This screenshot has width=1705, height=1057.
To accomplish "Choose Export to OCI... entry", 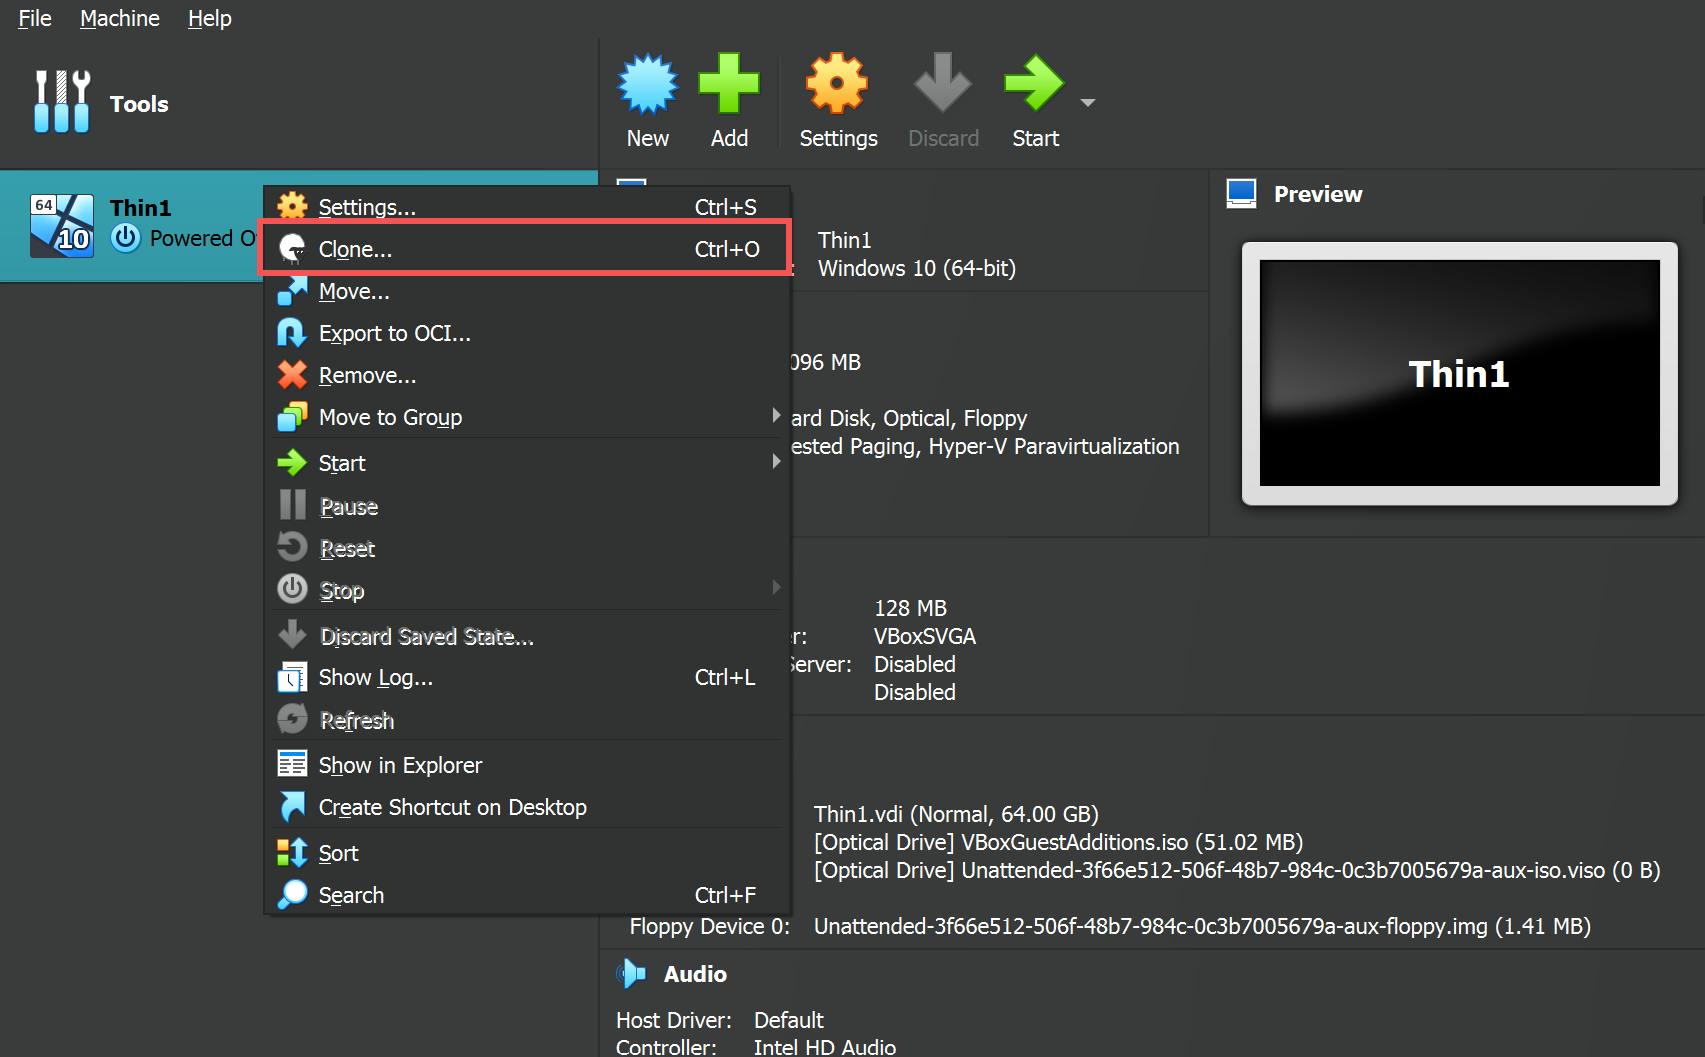I will (x=527, y=333).
